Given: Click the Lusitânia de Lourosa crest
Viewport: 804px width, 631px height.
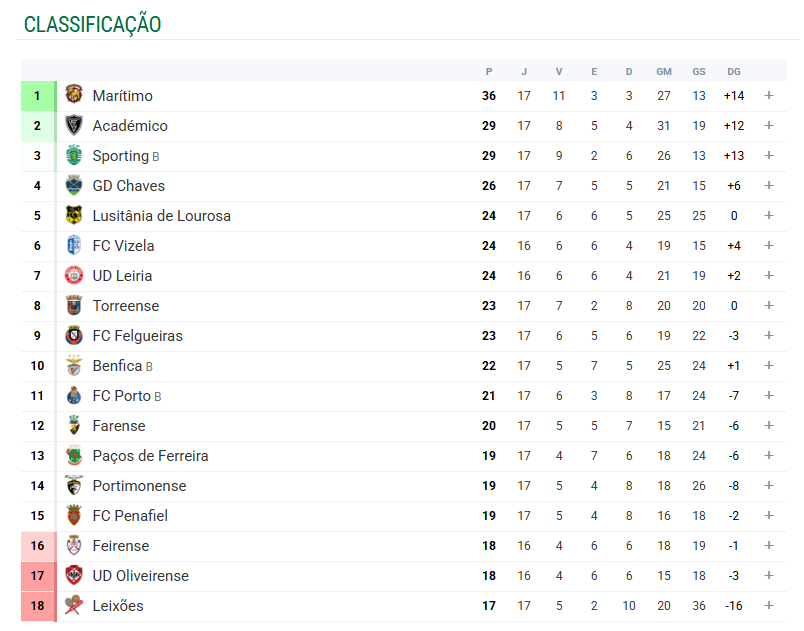Looking at the screenshot, I should 74,215.
